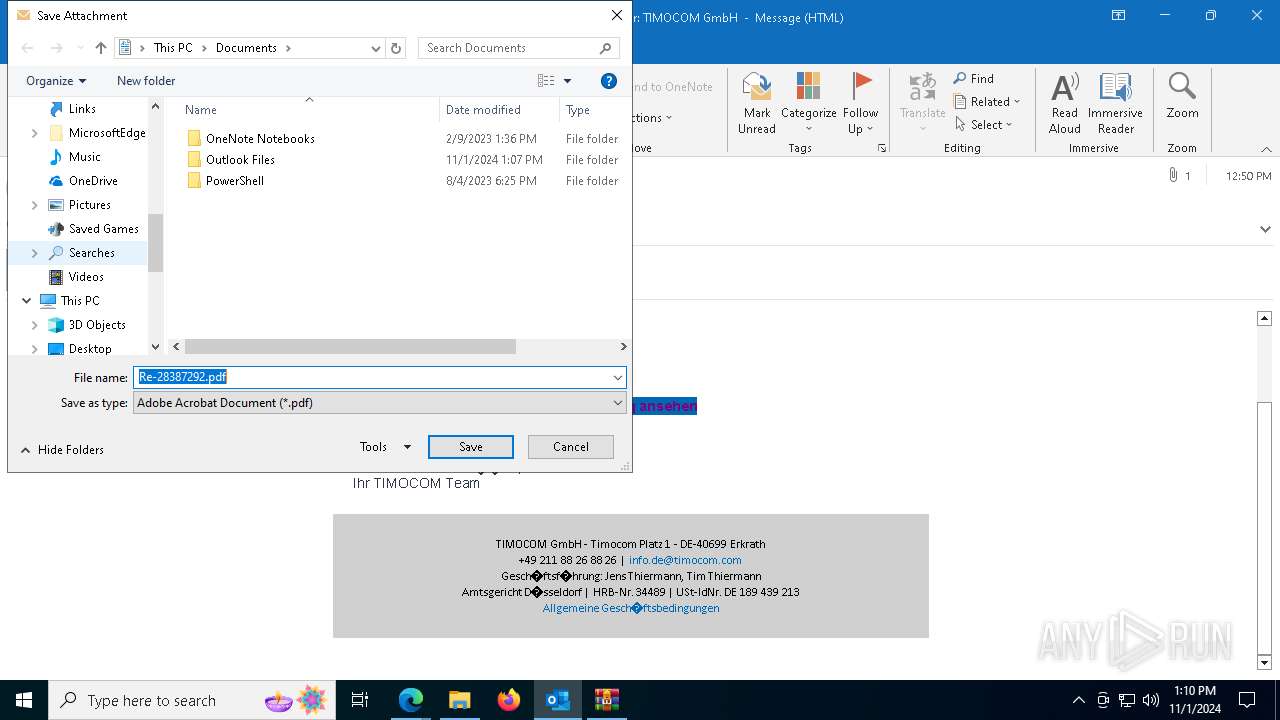Open previous locations dropdown in address bar
Image resolution: width=1280 pixels, height=720 pixels.
coord(376,48)
